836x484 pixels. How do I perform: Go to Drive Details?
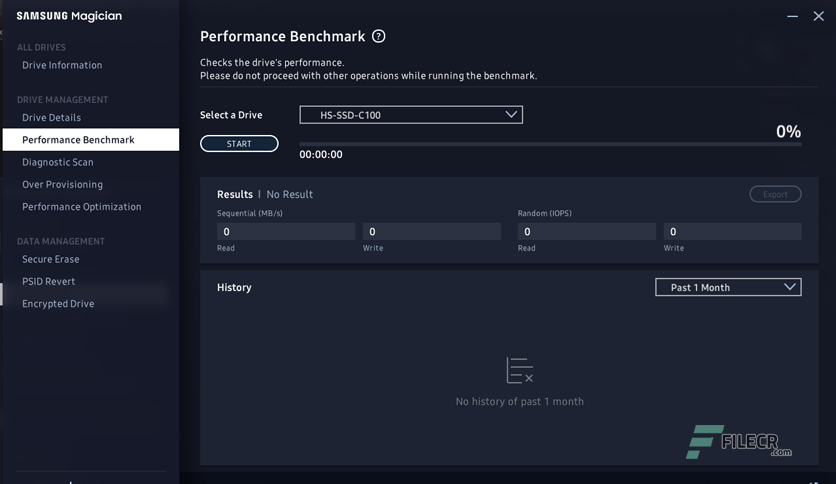51,117
